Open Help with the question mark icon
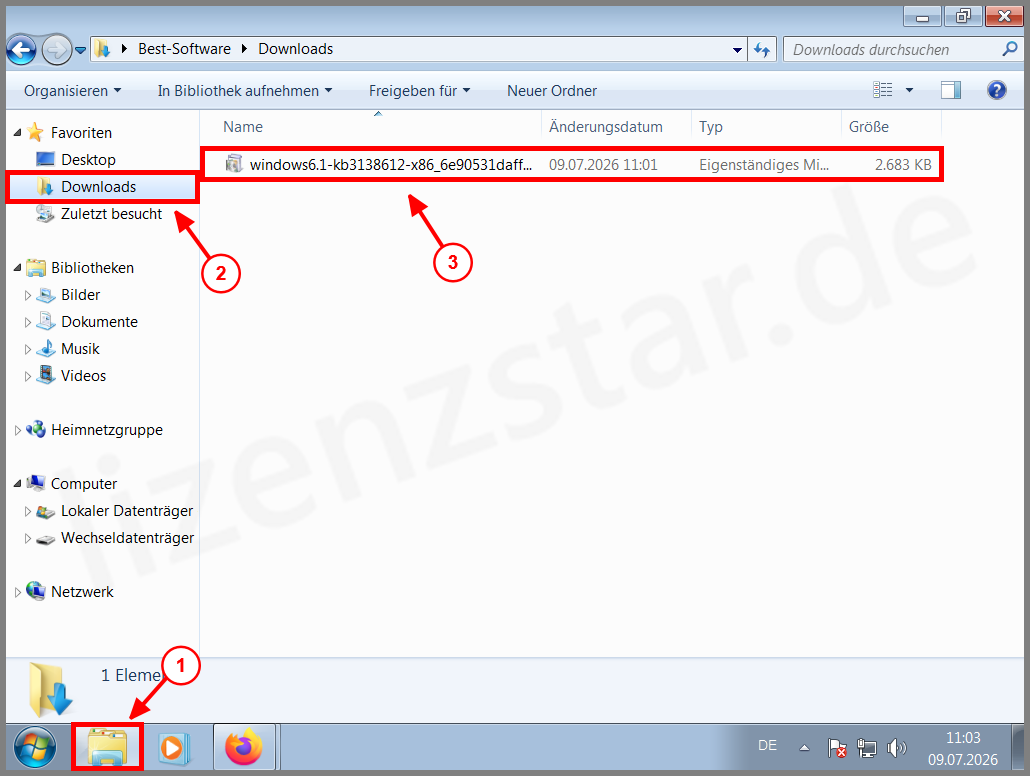 point(996,90)
